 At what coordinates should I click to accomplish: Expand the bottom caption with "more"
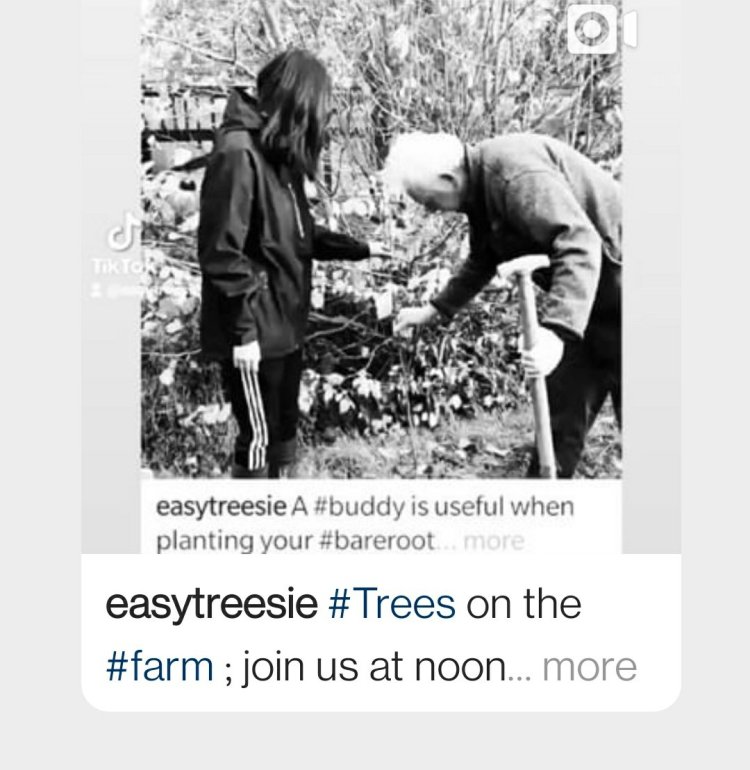[x=589, y=666]
